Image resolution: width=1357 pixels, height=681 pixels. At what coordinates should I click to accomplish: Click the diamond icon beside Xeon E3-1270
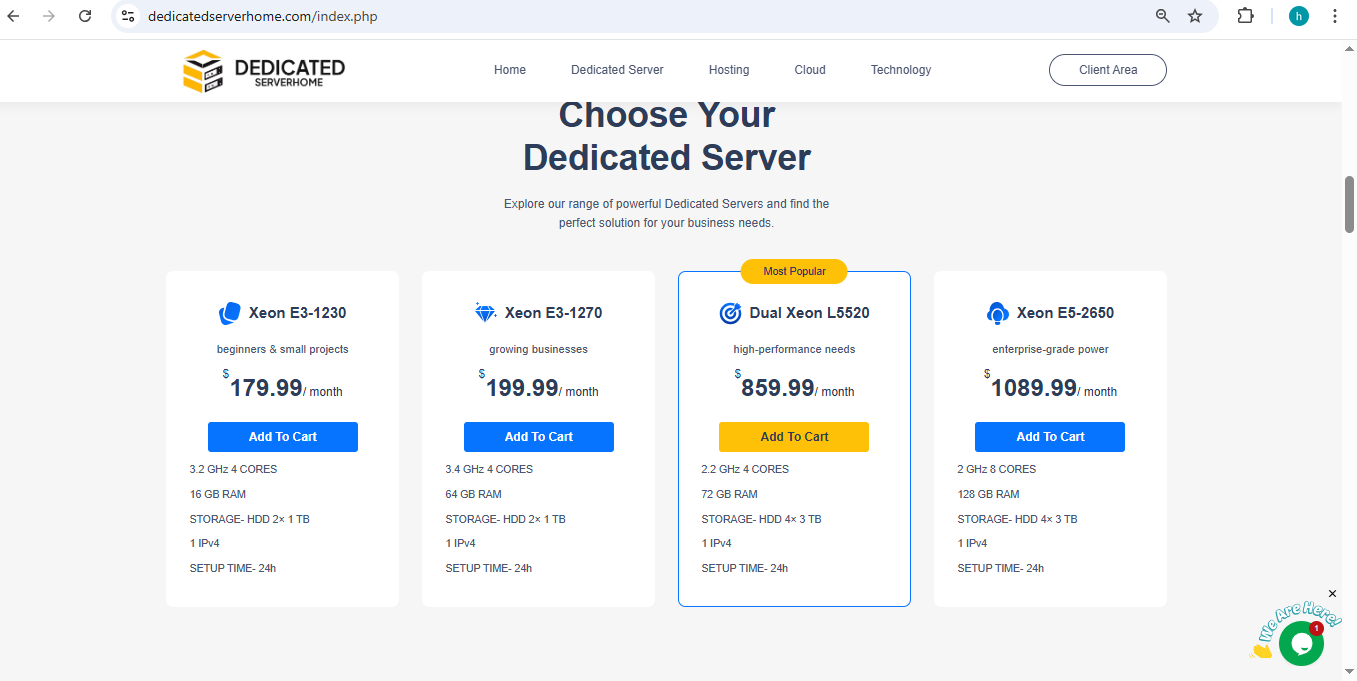(486, 313)
